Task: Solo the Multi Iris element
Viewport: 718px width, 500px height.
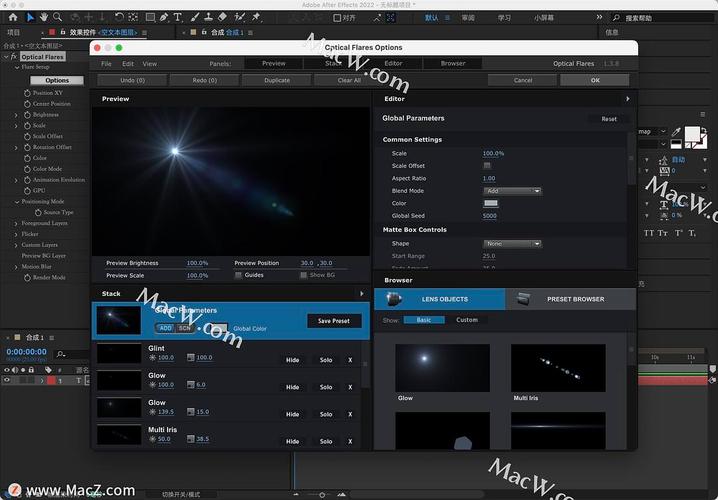Action: 326,441
